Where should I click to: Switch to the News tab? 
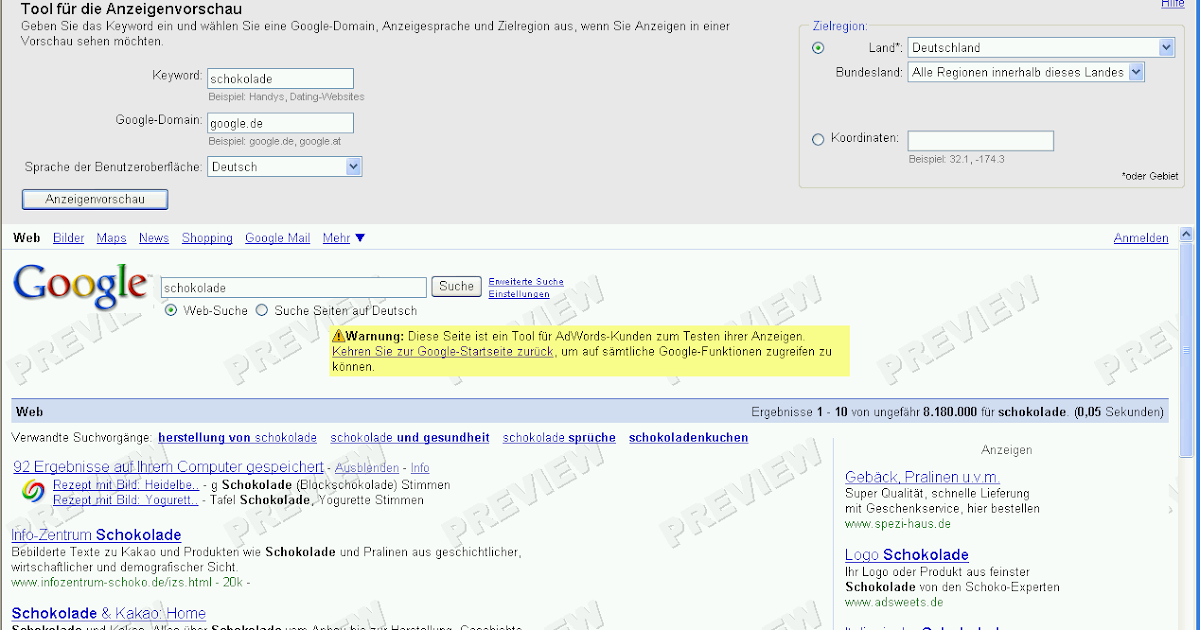pos(154,238)
